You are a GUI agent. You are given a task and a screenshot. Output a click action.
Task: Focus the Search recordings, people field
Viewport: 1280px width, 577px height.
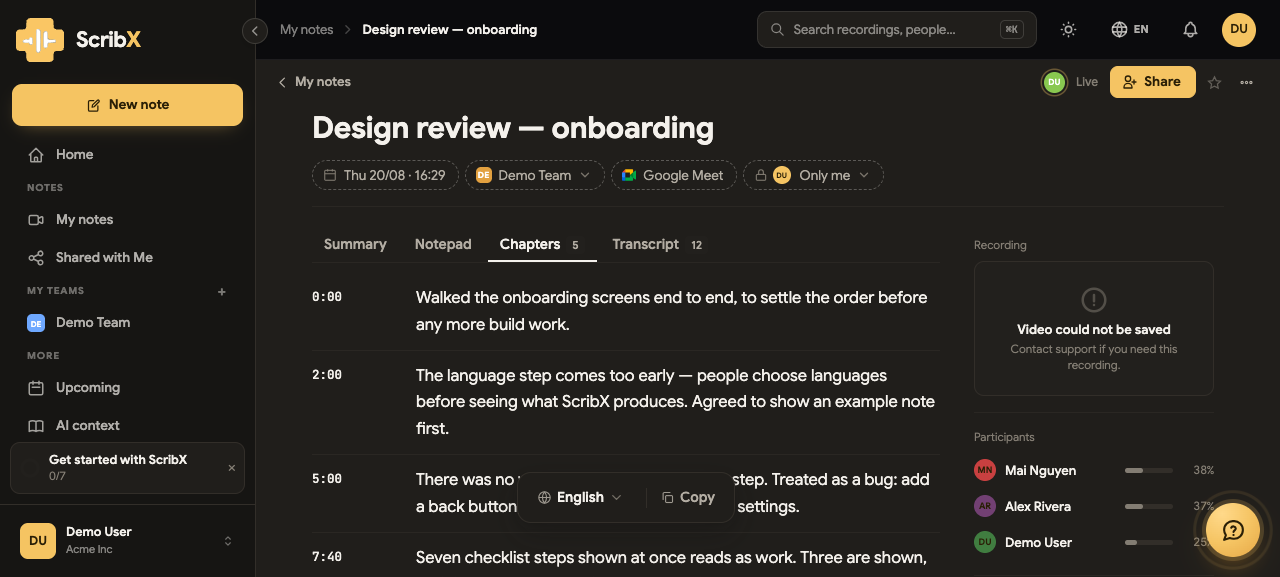click(897, 30)
